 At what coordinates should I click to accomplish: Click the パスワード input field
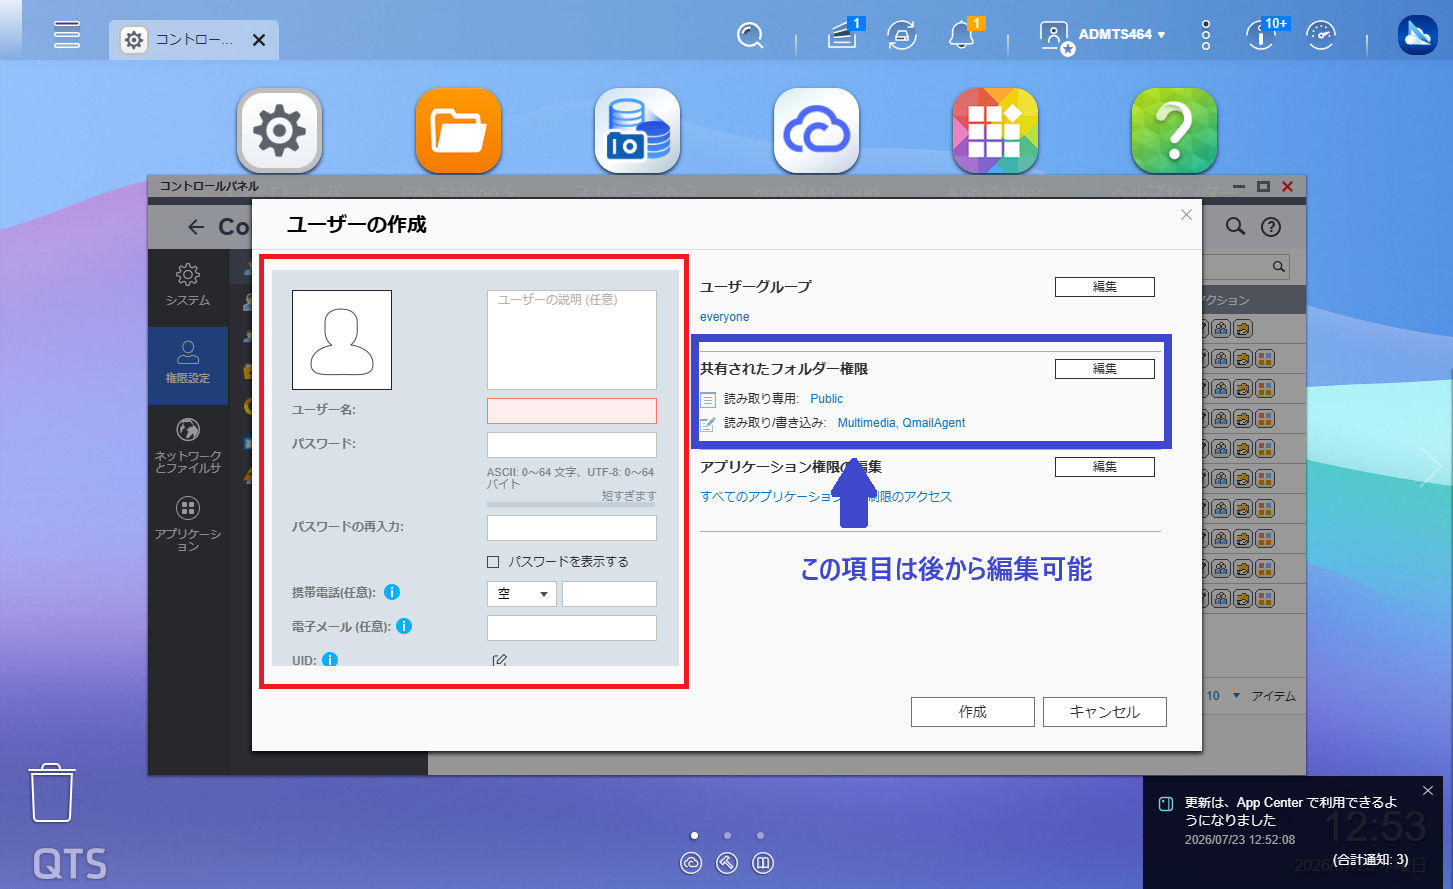click(x=572, y=445)
